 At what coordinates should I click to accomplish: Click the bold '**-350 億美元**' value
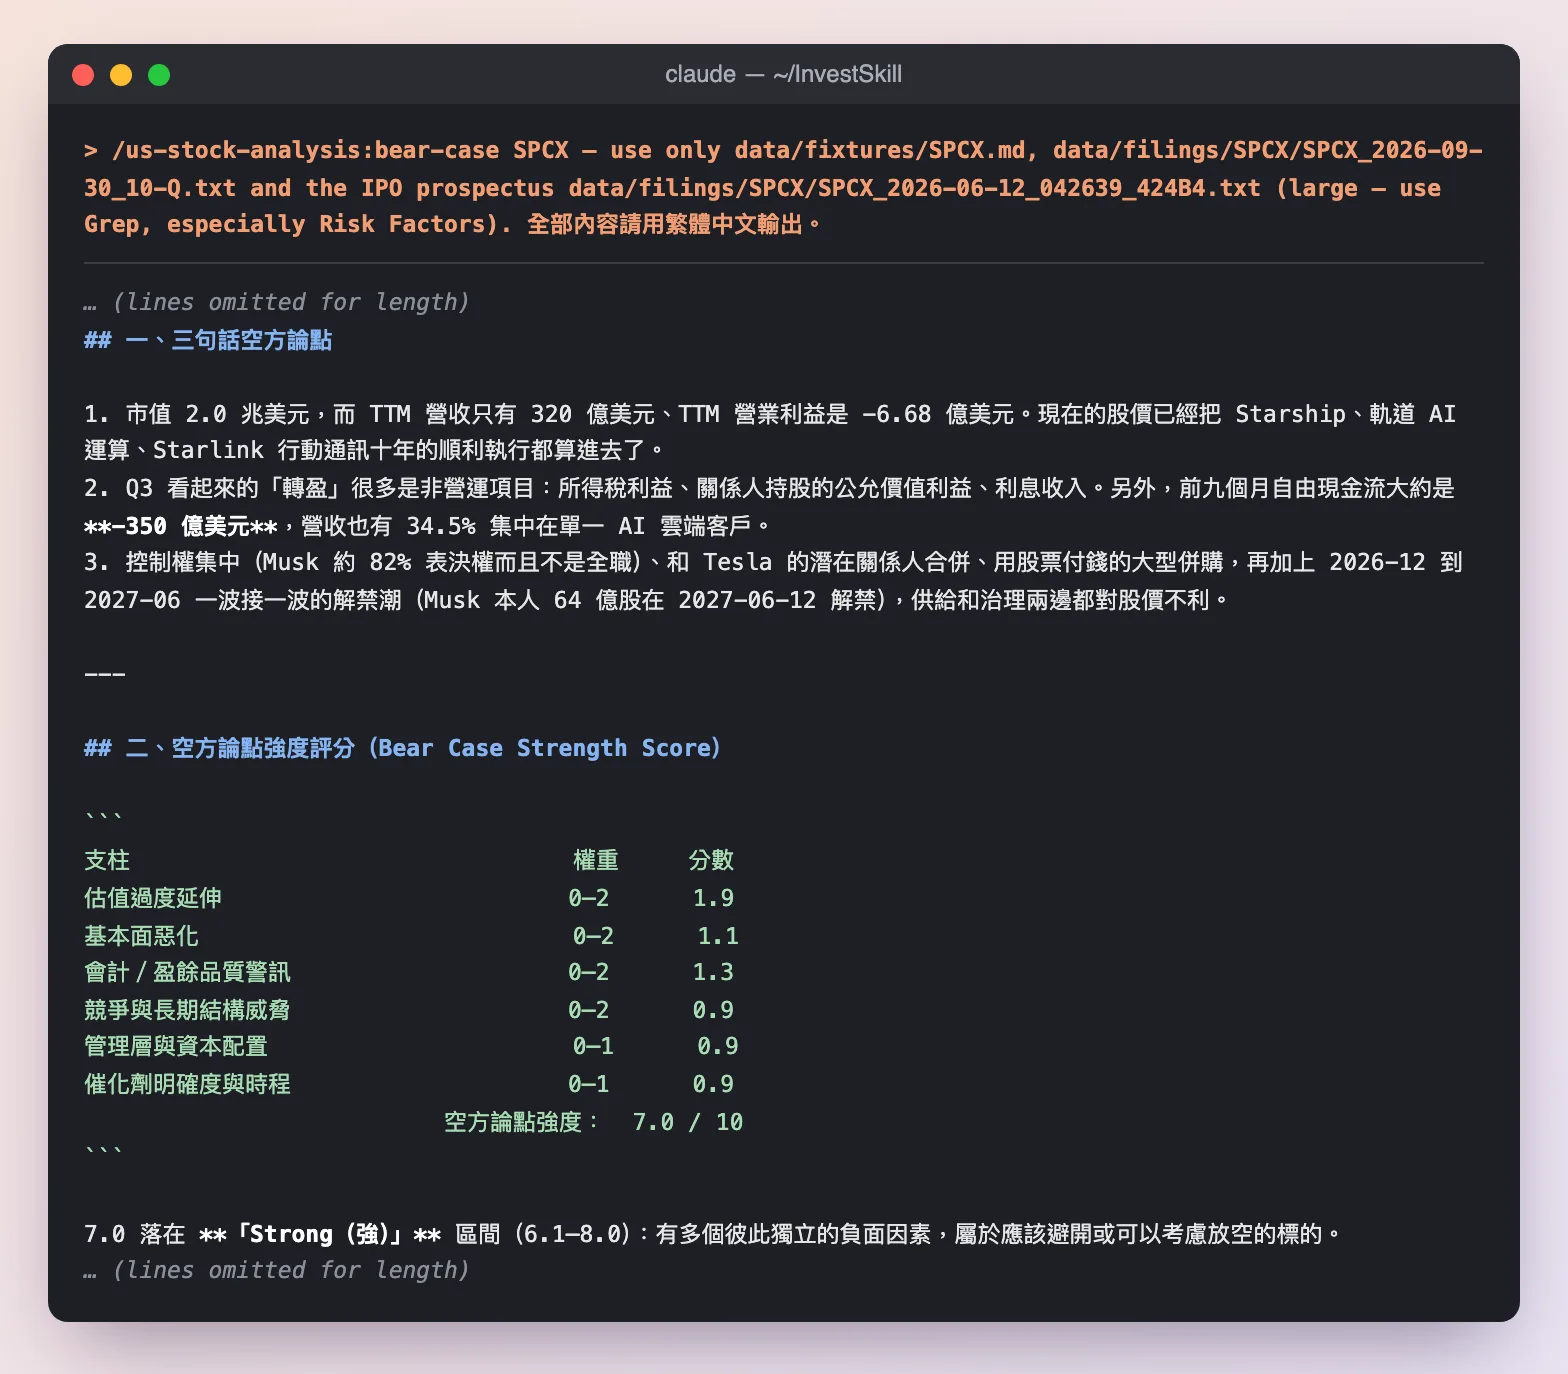click(x=181, y=525)
